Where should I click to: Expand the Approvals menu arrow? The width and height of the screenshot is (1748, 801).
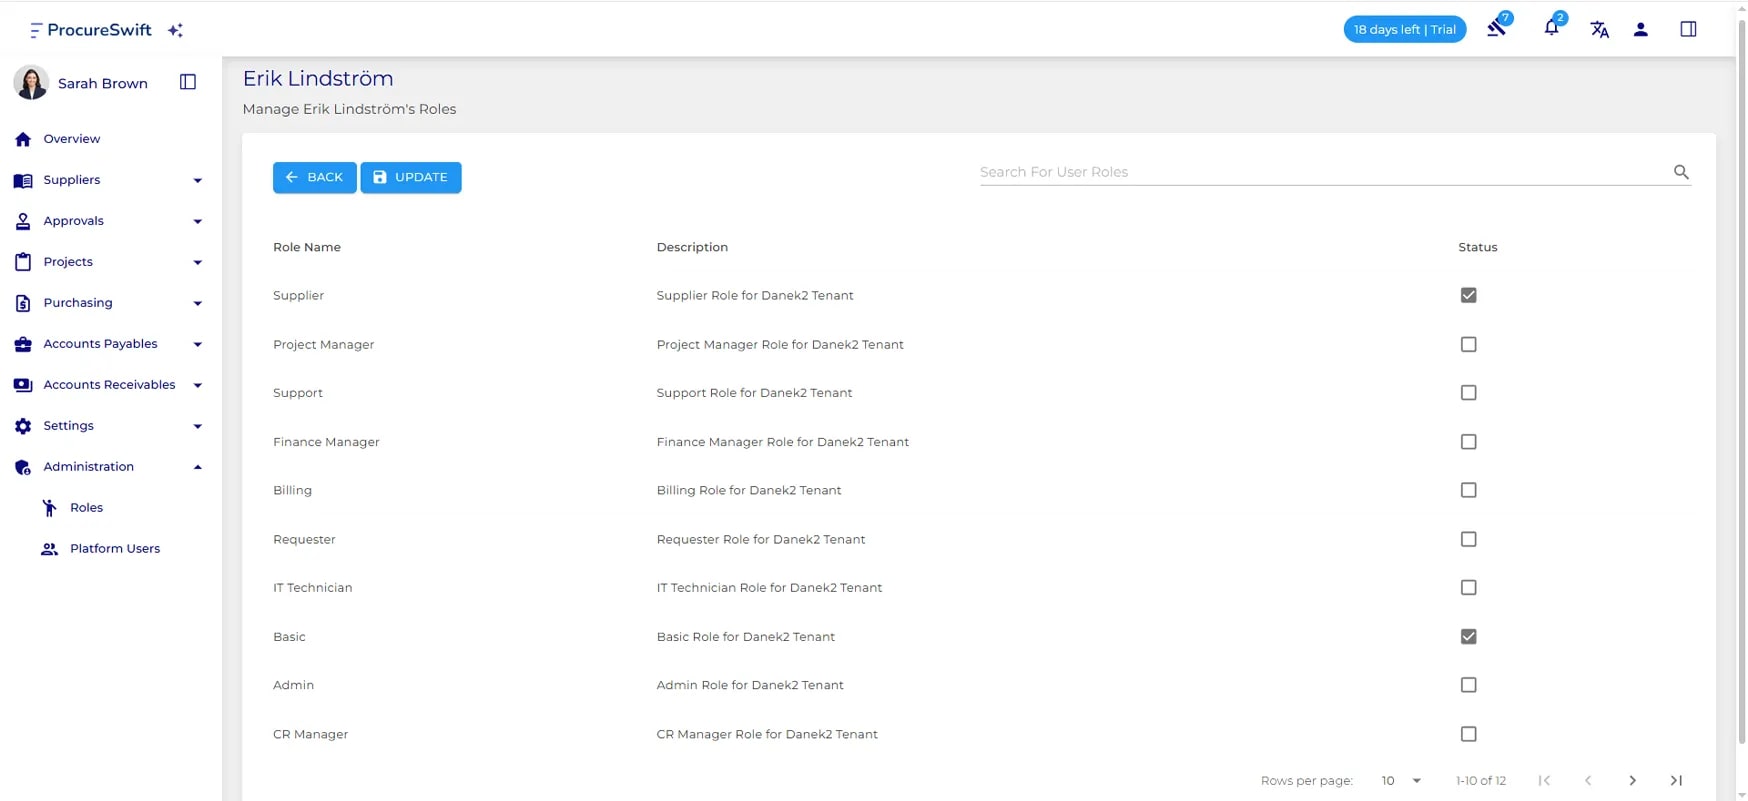coord(197,222)
